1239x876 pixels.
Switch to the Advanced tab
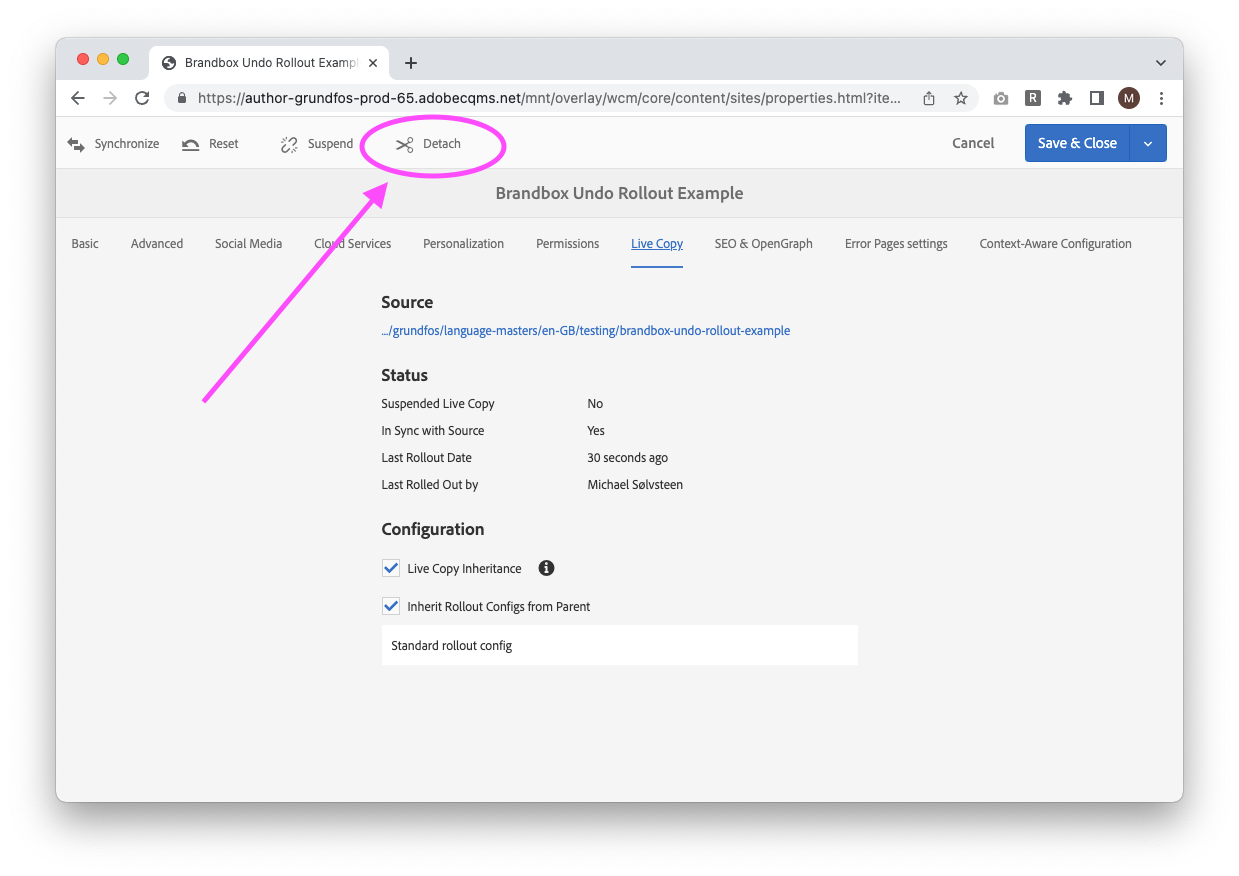tap(157, 243)
